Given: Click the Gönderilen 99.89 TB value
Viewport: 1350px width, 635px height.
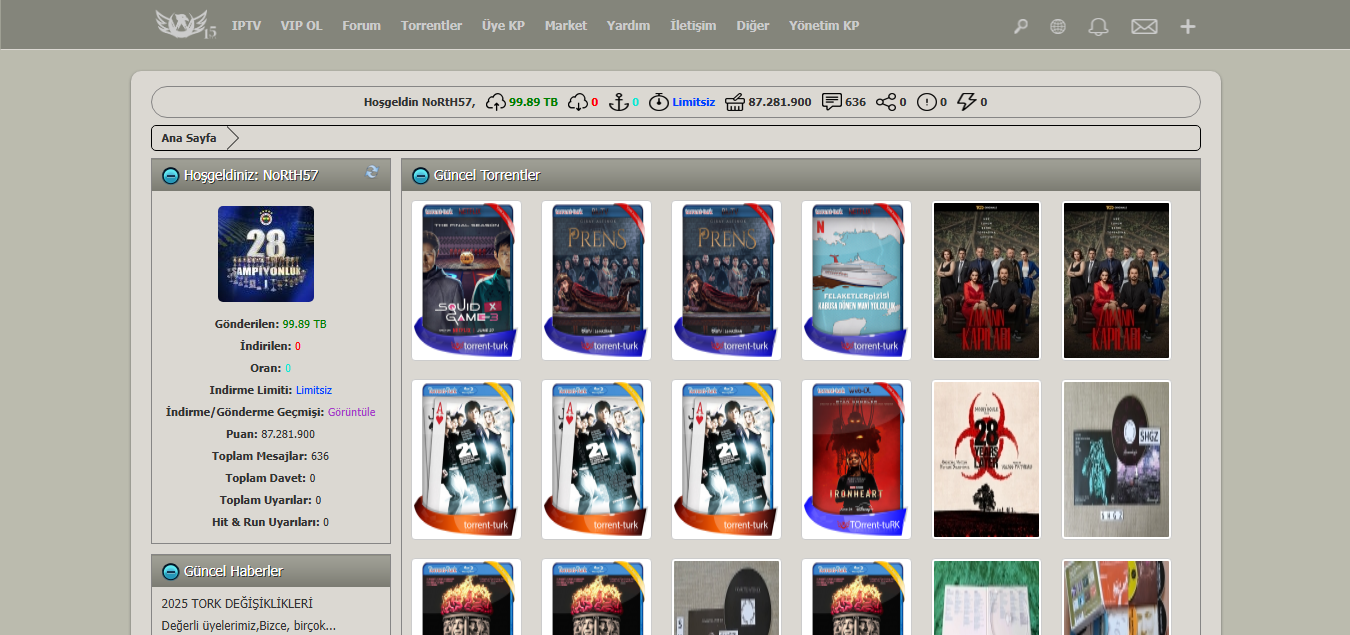Looking at the screenshot, I should click(305, 324).
